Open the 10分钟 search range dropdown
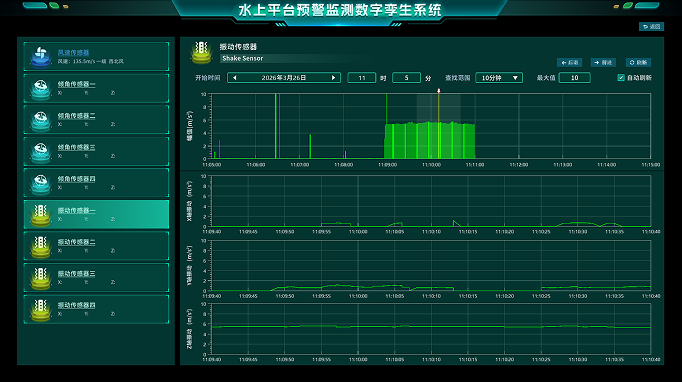 pyautogui.click(x=499, y=78)
